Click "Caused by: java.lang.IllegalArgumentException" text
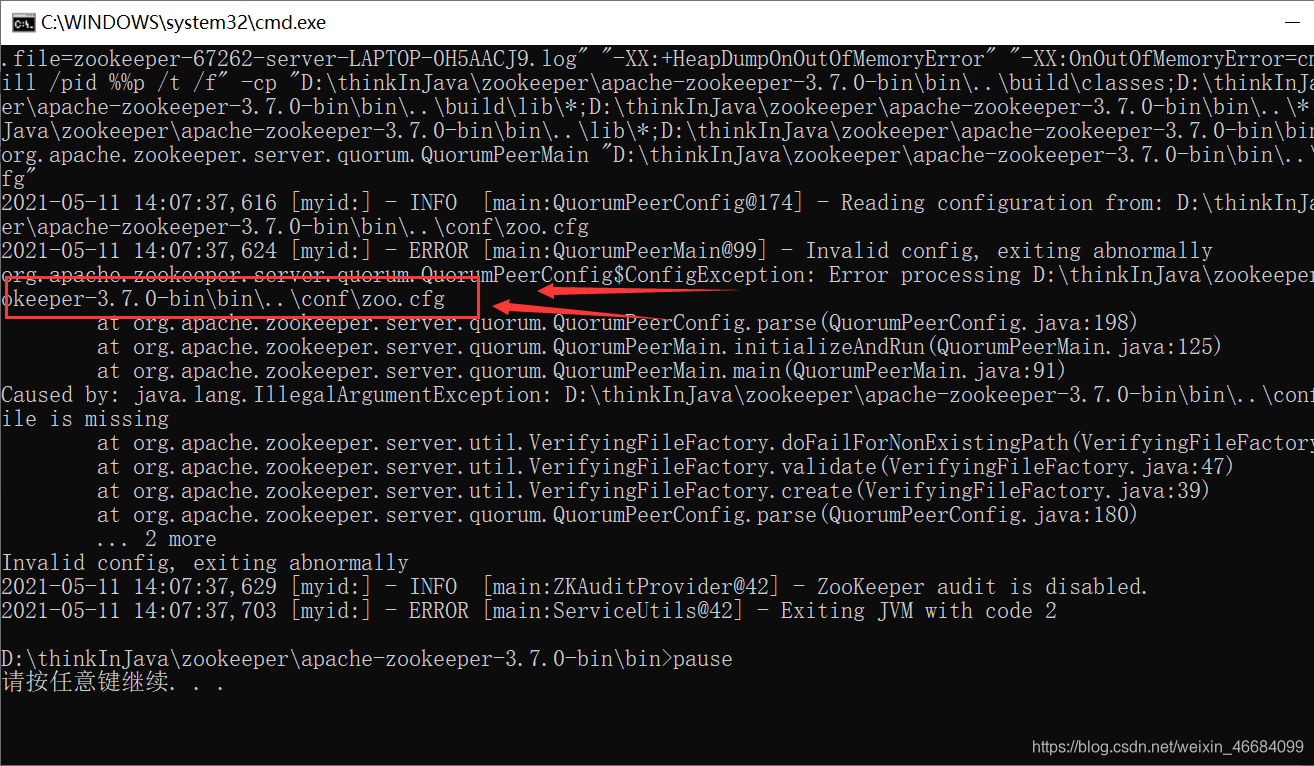 coord(276,395)
